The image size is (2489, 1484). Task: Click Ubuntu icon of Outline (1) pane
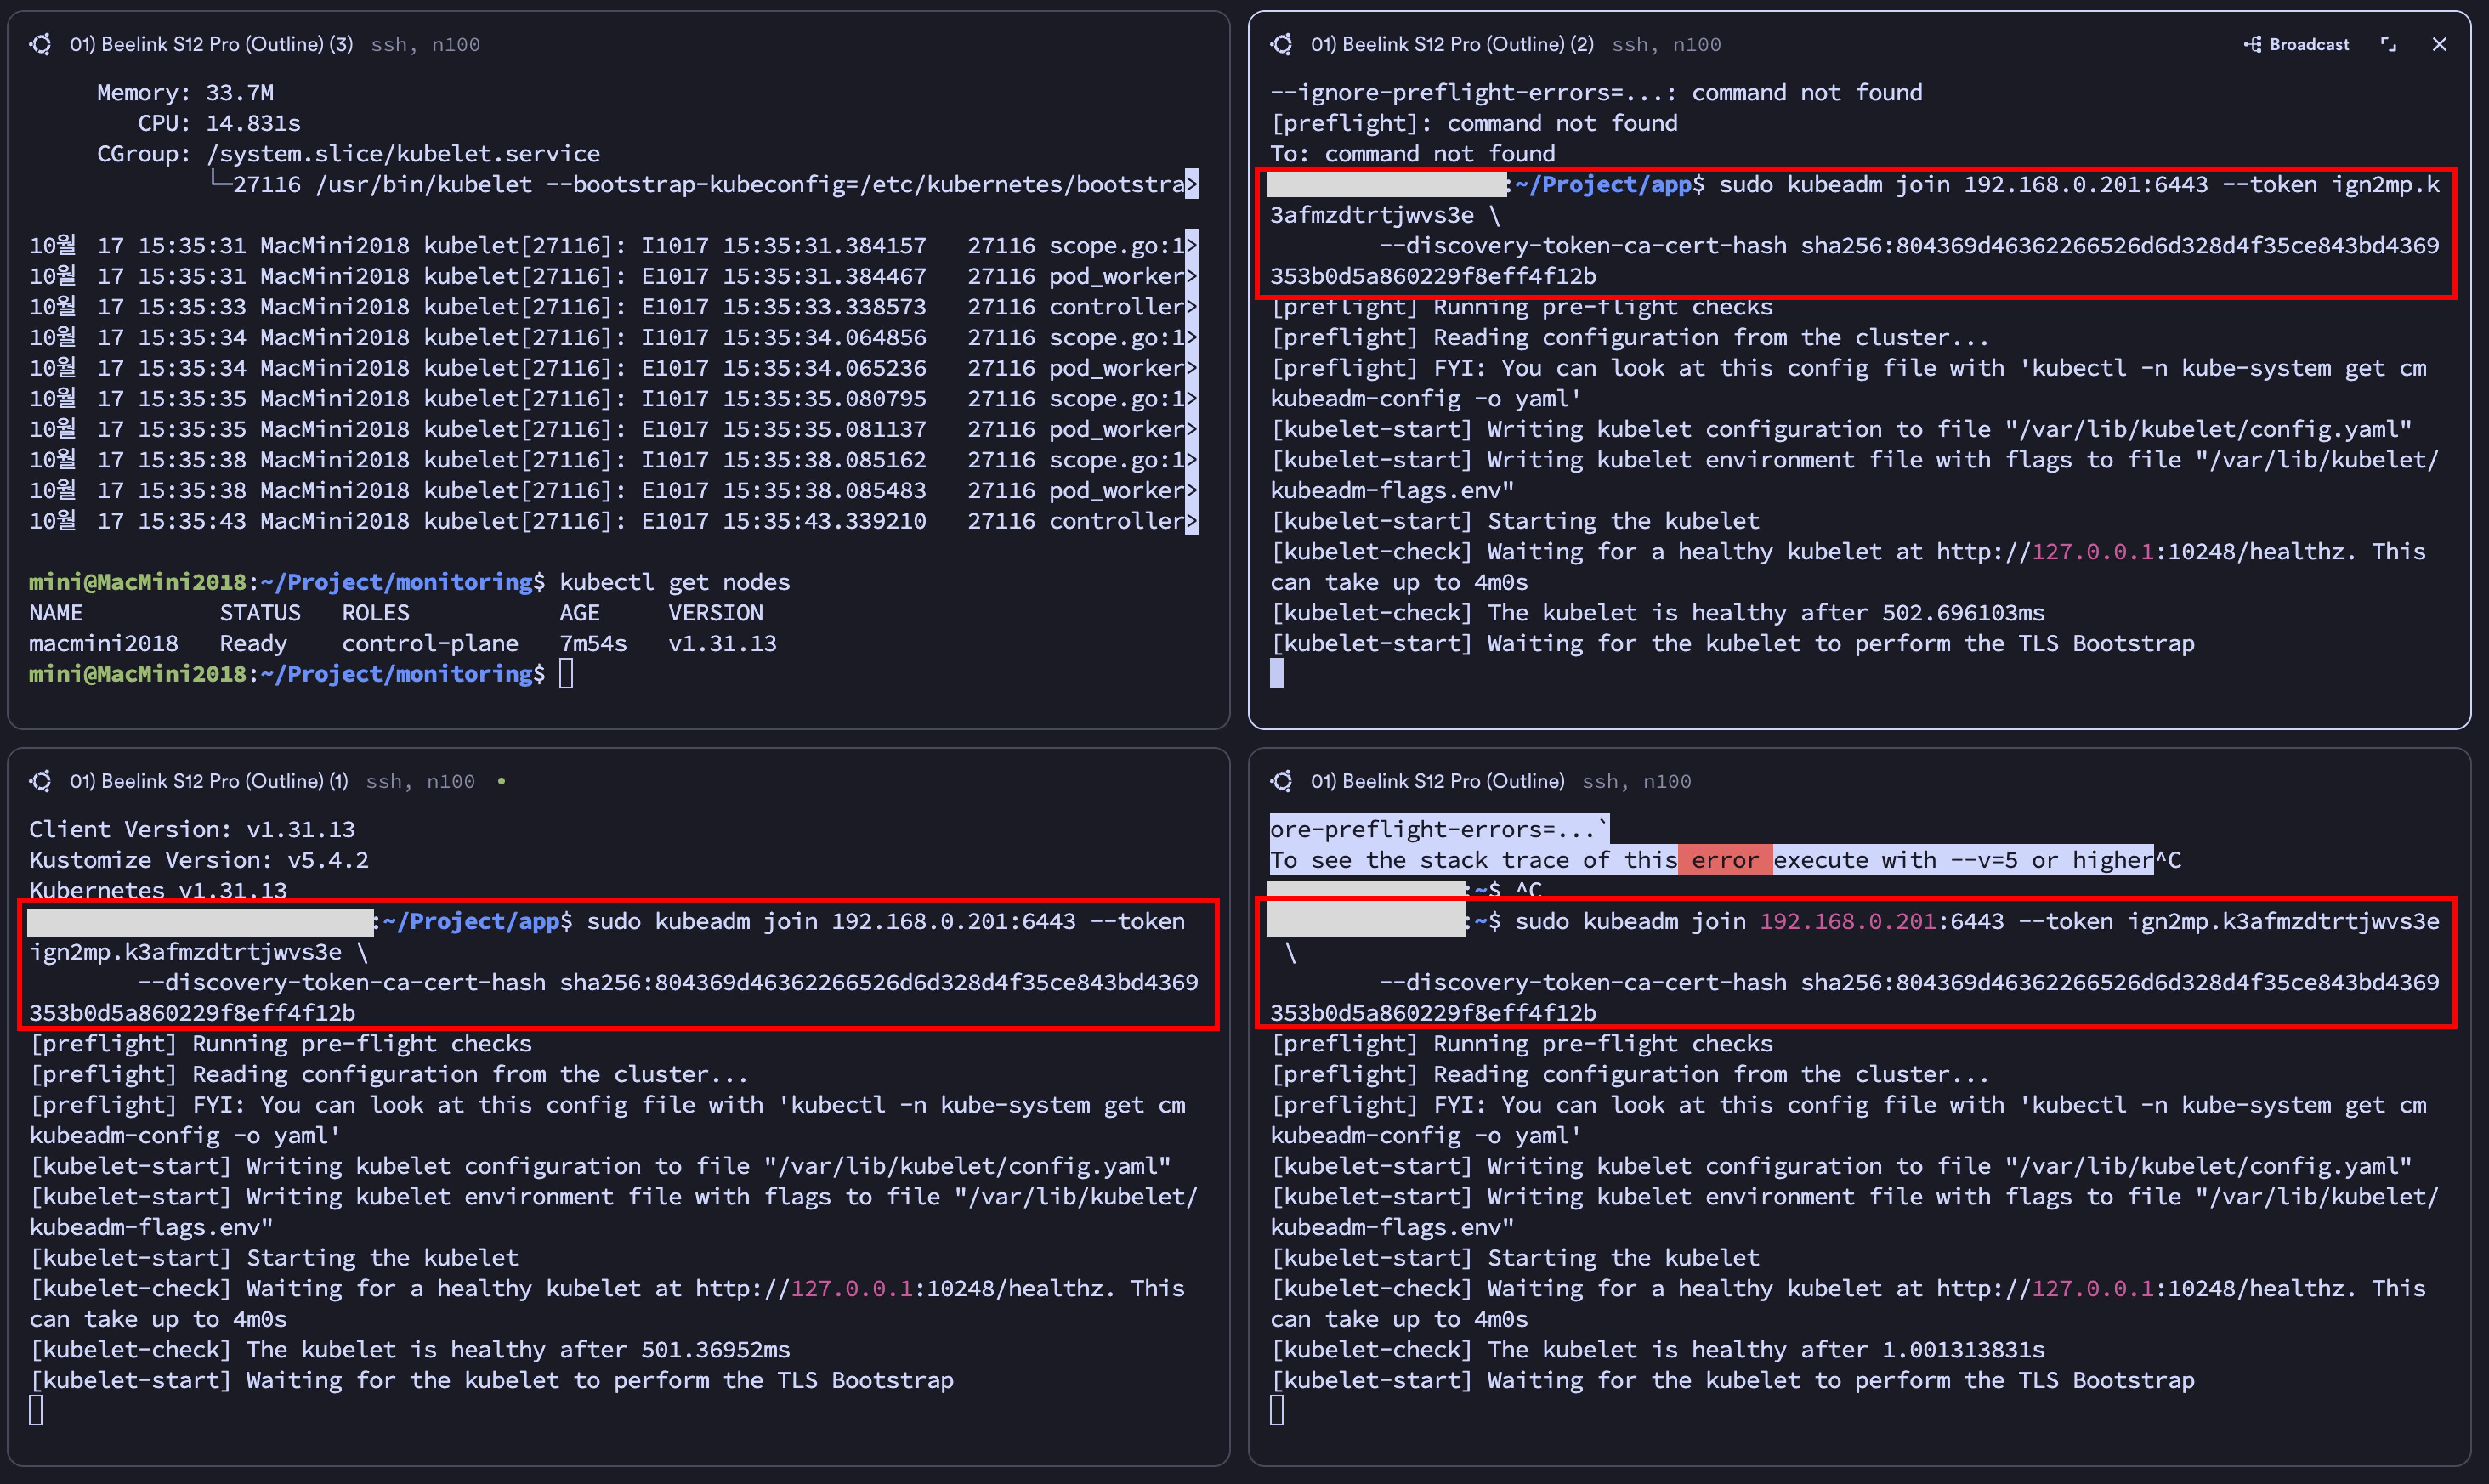[x=41, y=781]
